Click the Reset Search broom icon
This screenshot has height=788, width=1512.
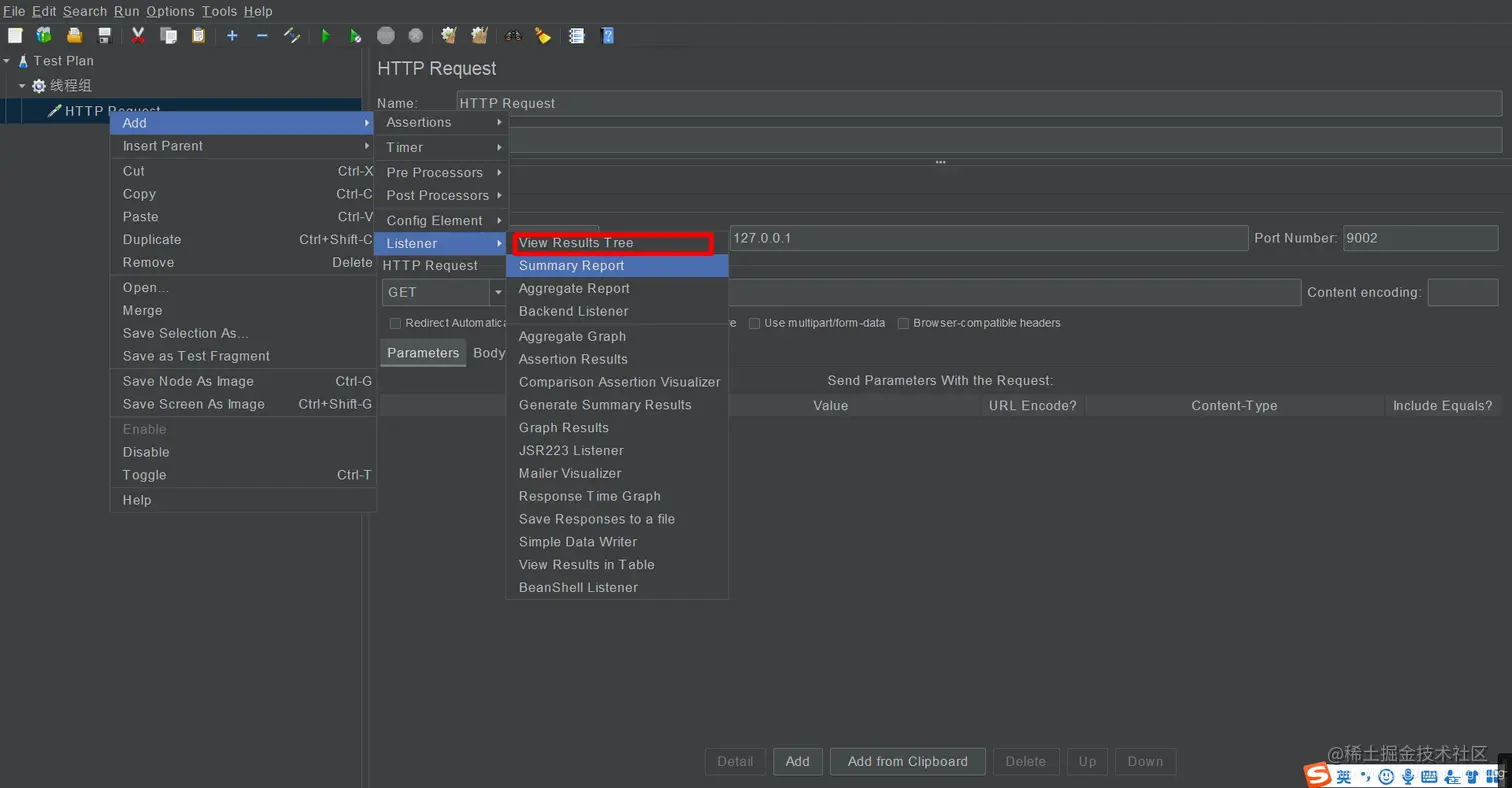pos(543,35)
